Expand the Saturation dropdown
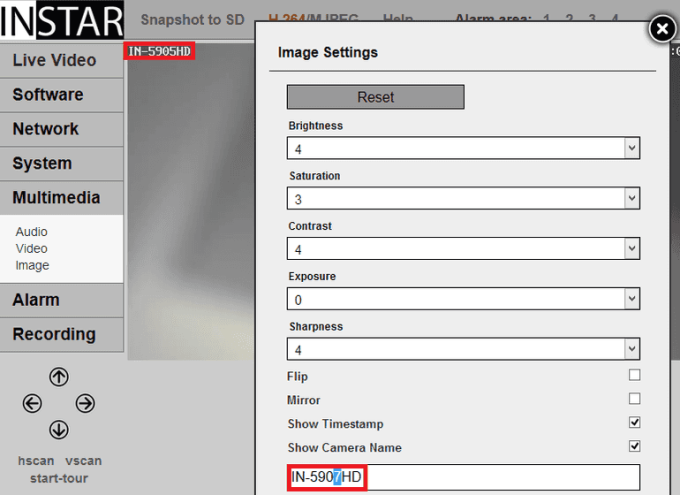 click(x=463, y=198)
